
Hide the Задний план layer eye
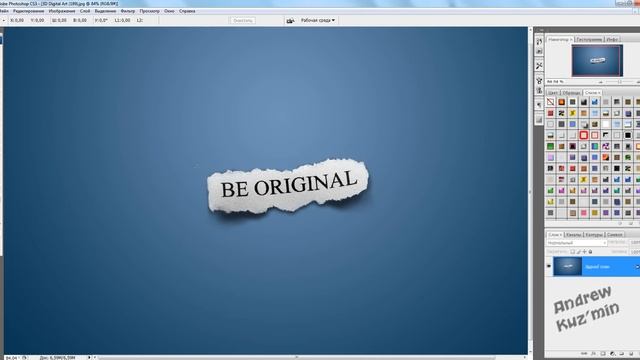[x=549, y=266]
